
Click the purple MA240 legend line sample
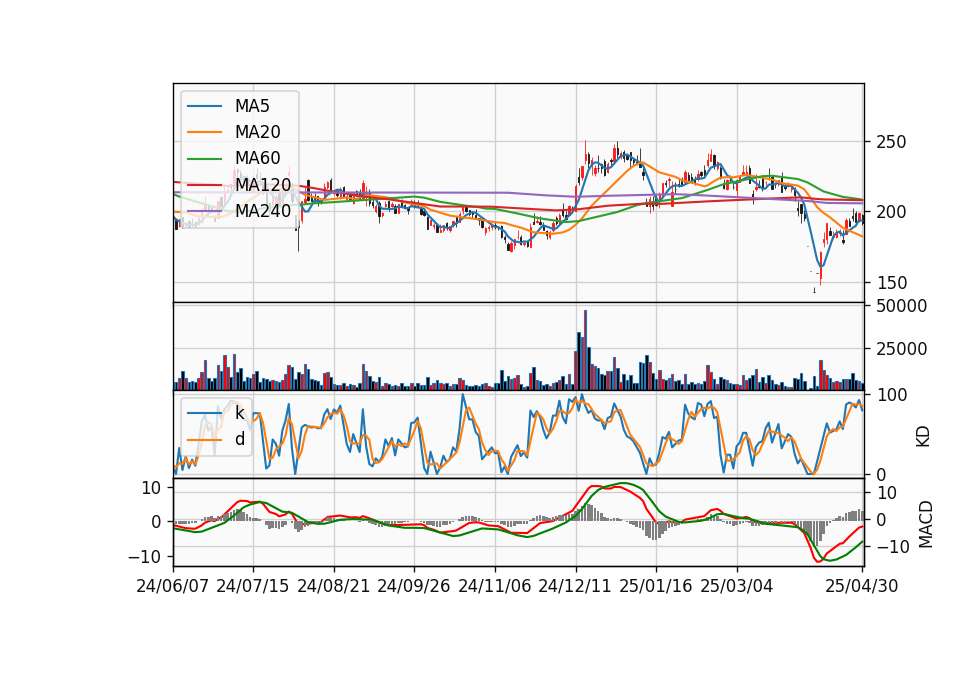(204, 211)
